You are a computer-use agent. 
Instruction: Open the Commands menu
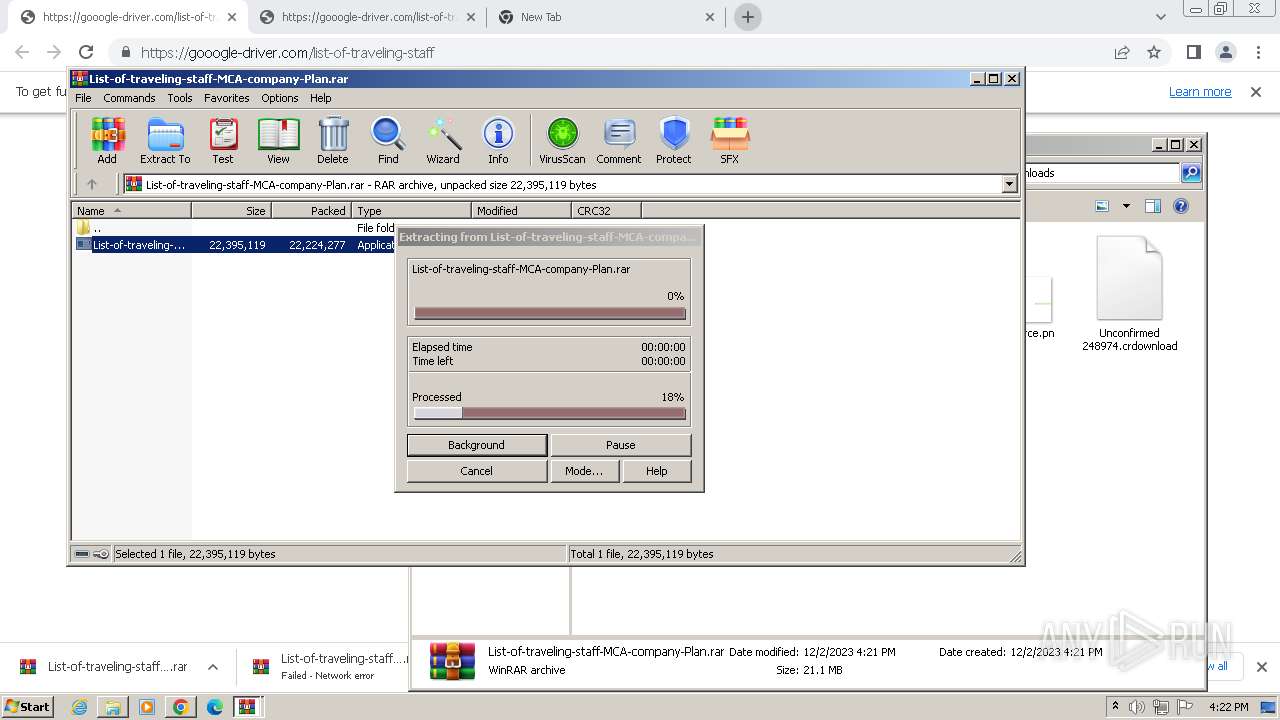coord(129,98)
